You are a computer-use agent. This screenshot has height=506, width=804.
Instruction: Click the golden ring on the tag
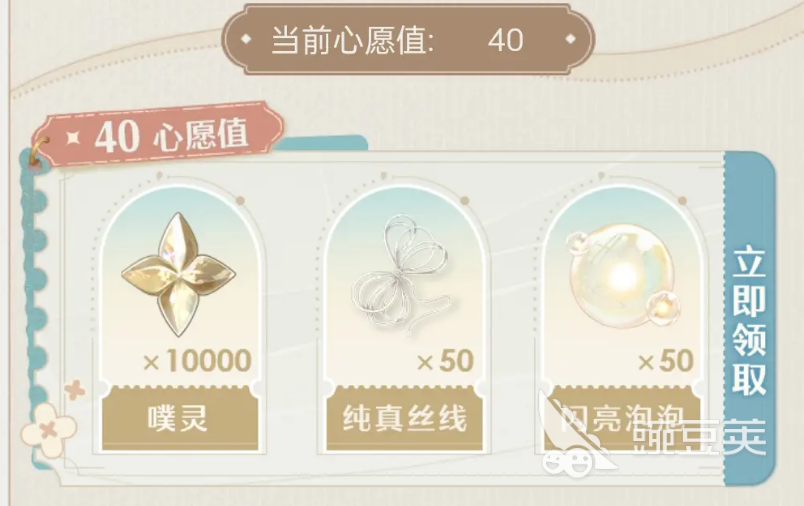pyautogui.click(x=39, y=152)
